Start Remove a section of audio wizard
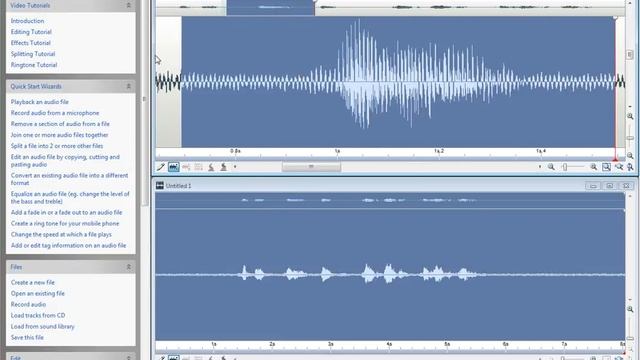Viewport: 640px width, 360px height. tap(60, 124)
